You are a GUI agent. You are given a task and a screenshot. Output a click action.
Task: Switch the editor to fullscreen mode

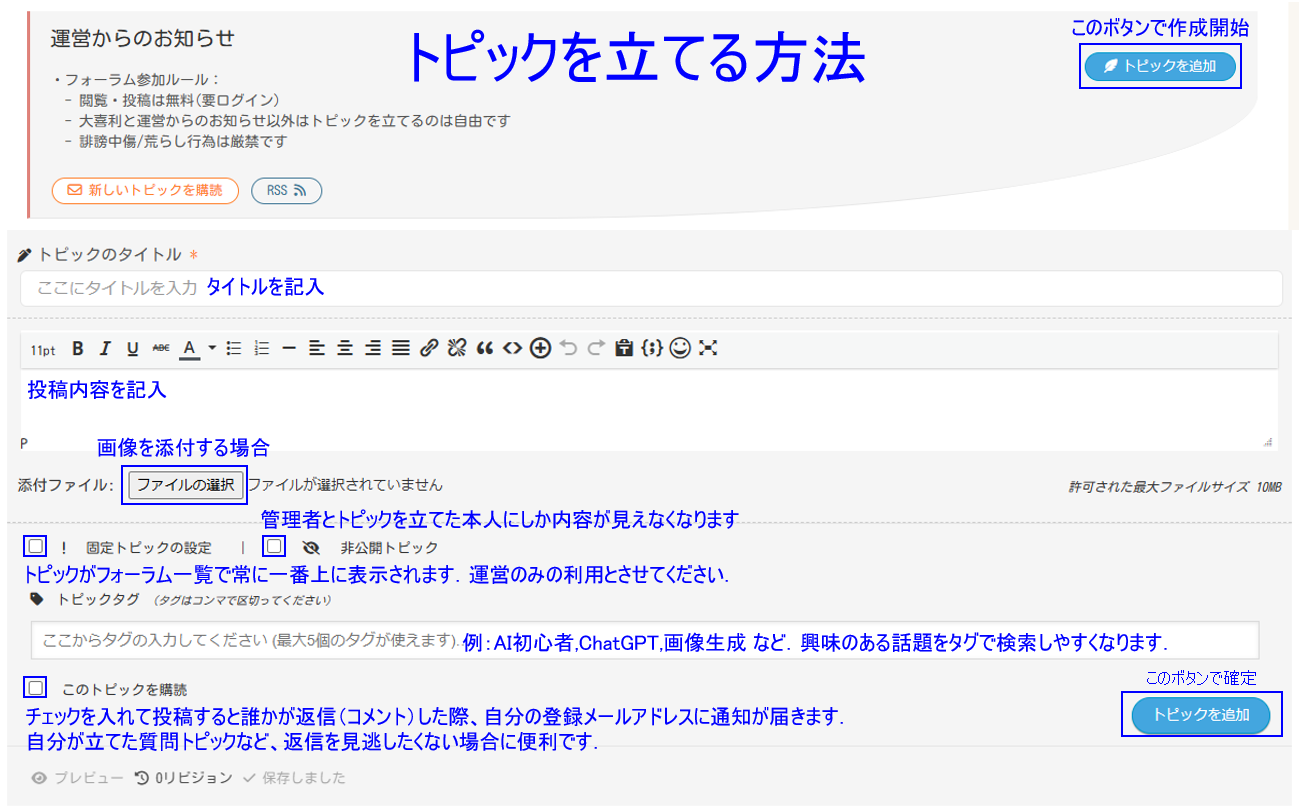(708, 348)
